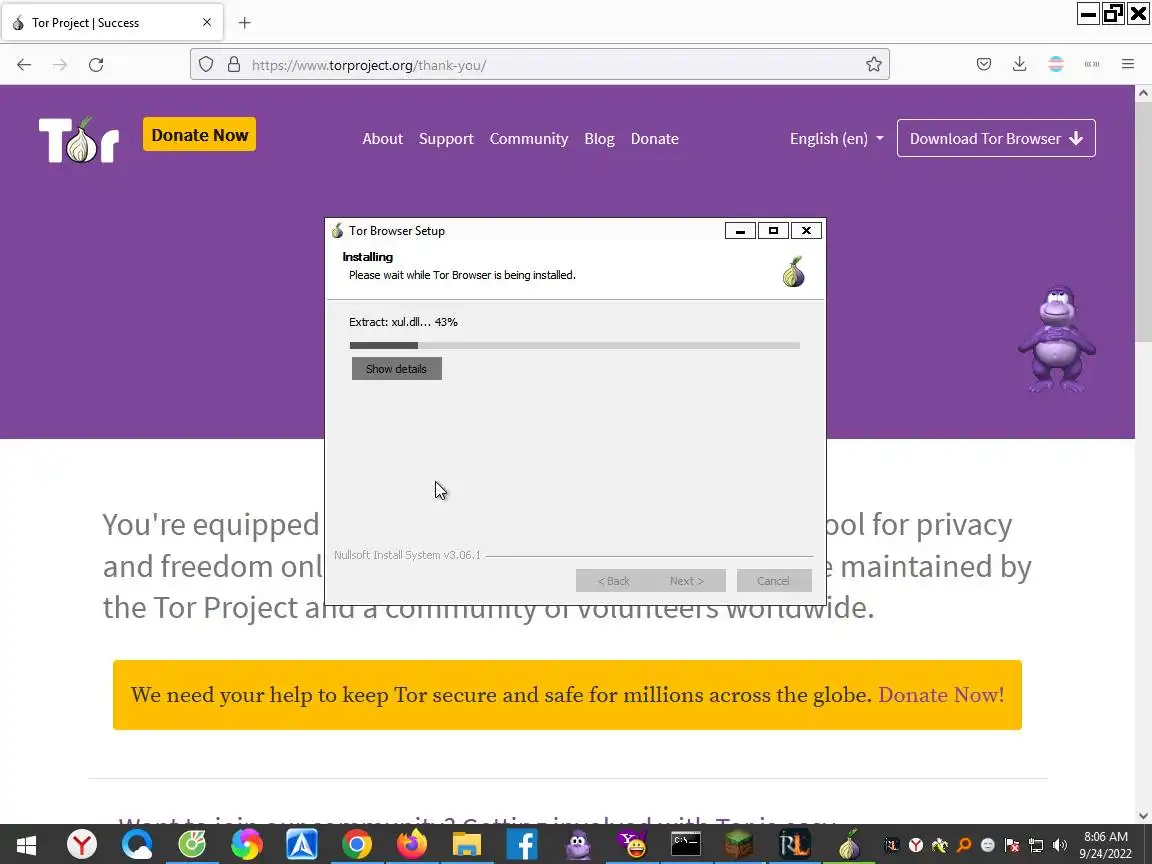
Task: Click the volume speaker tray icon
Action: click(1059, 845)
